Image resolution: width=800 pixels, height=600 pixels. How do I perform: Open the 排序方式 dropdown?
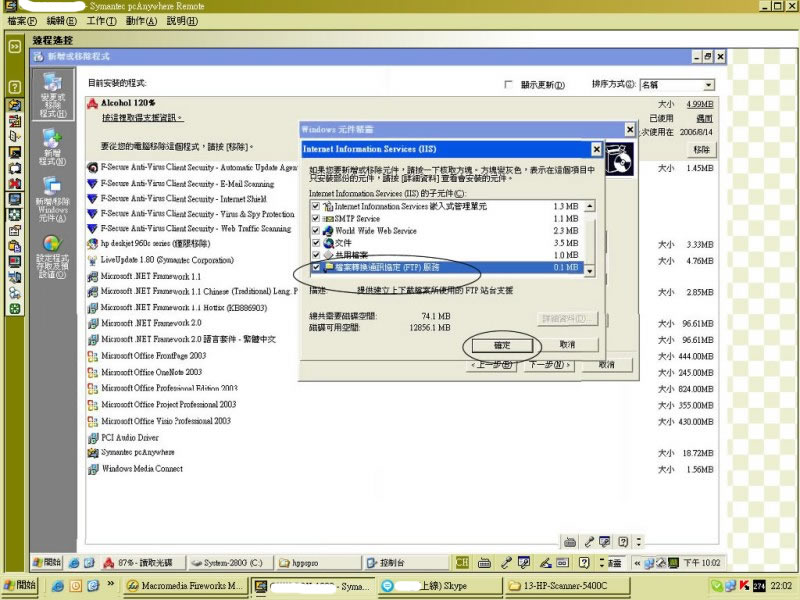tap(709, 85)
